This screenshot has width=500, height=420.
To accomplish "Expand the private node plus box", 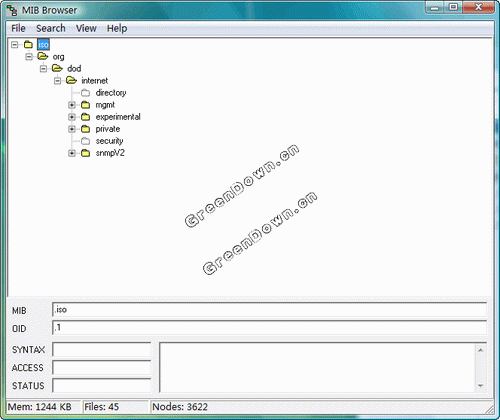I will coord(71,129).
